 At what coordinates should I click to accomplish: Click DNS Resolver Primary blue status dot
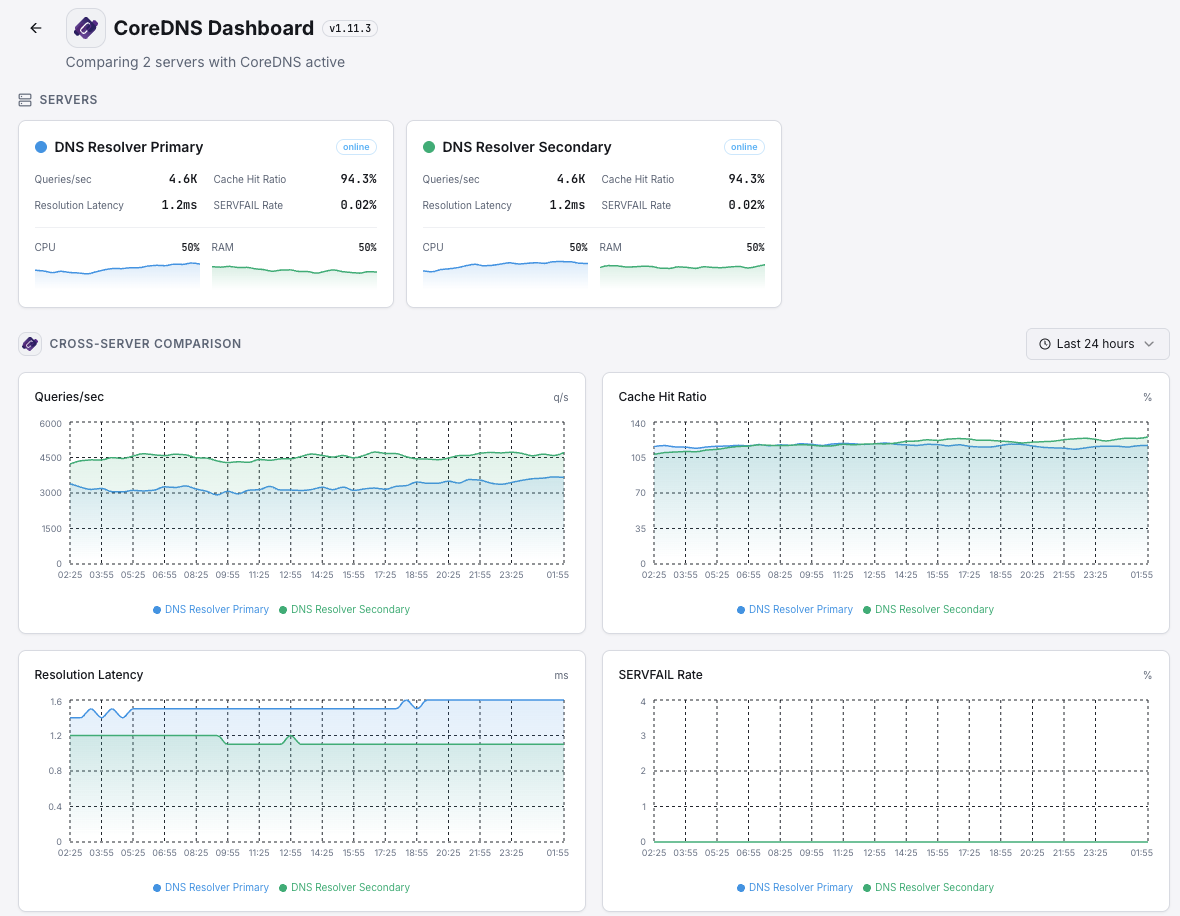(41, 147)
